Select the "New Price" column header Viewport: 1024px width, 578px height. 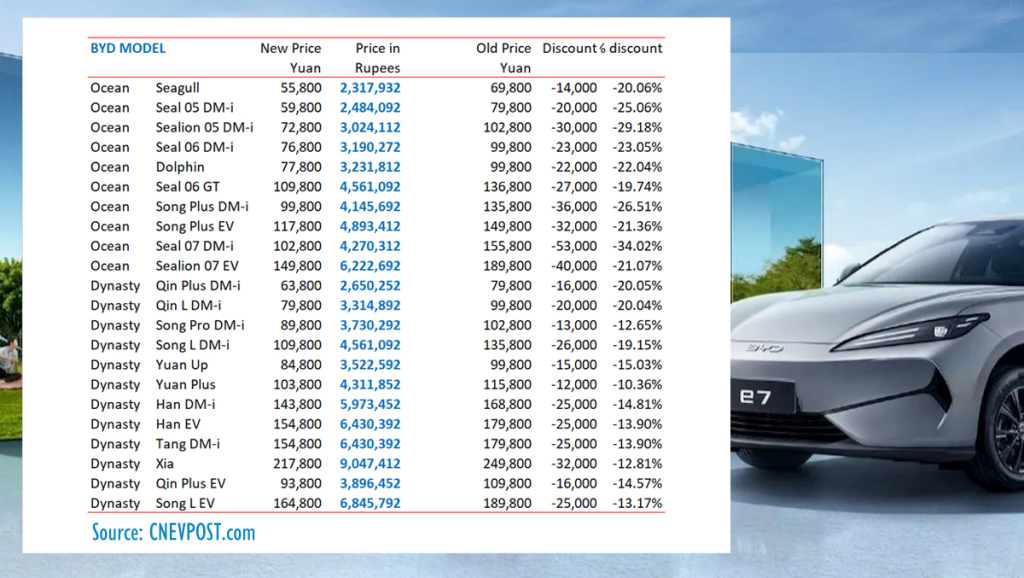(x=291, y=48)
